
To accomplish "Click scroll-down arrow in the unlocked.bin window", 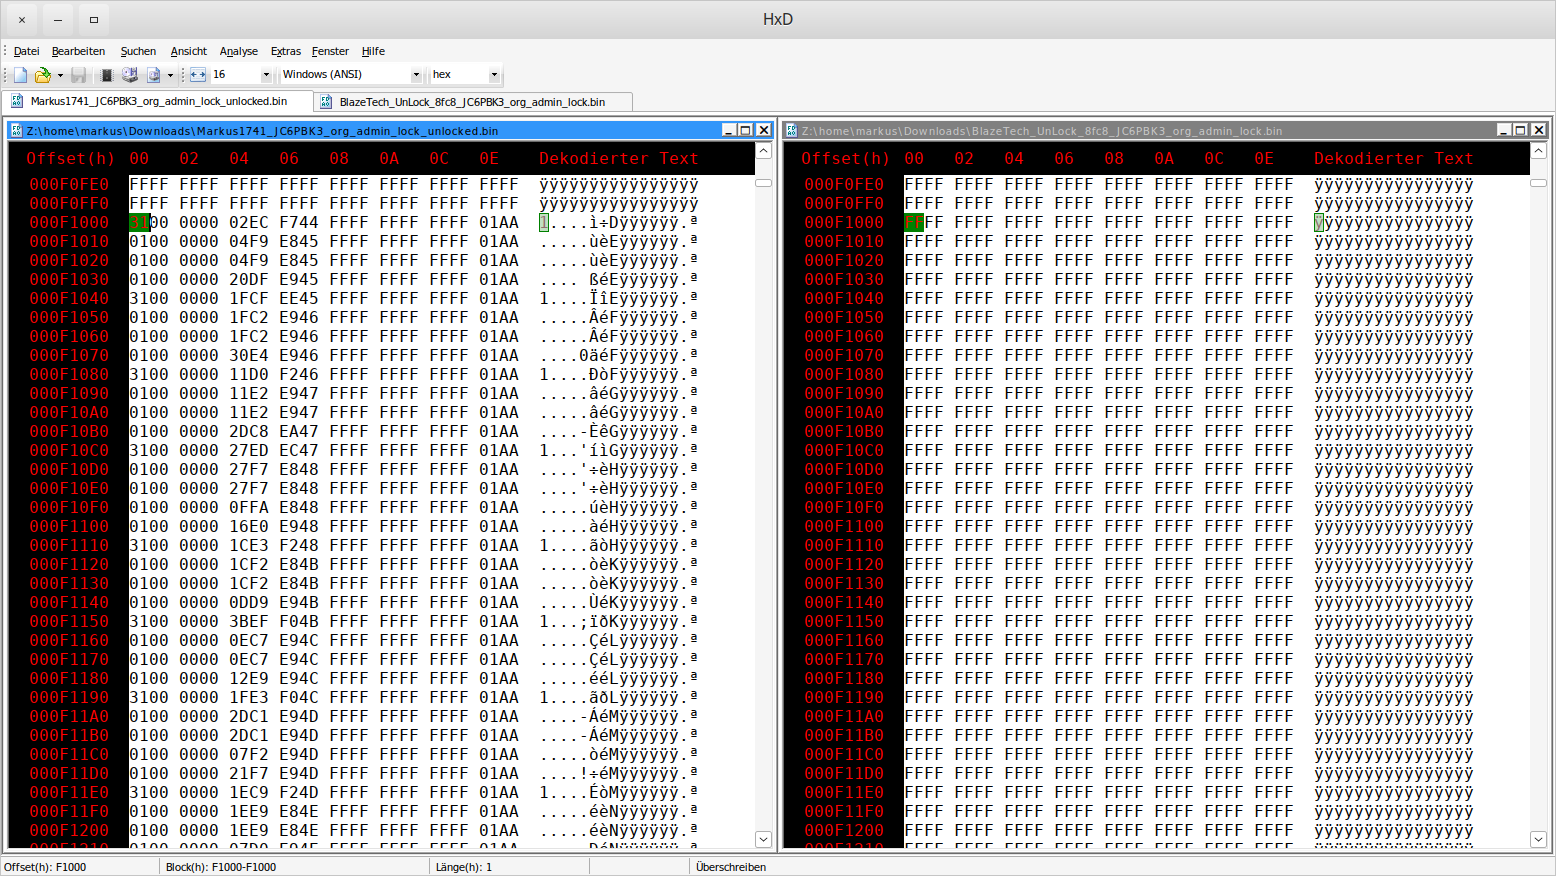I will (x=763, y=840).
